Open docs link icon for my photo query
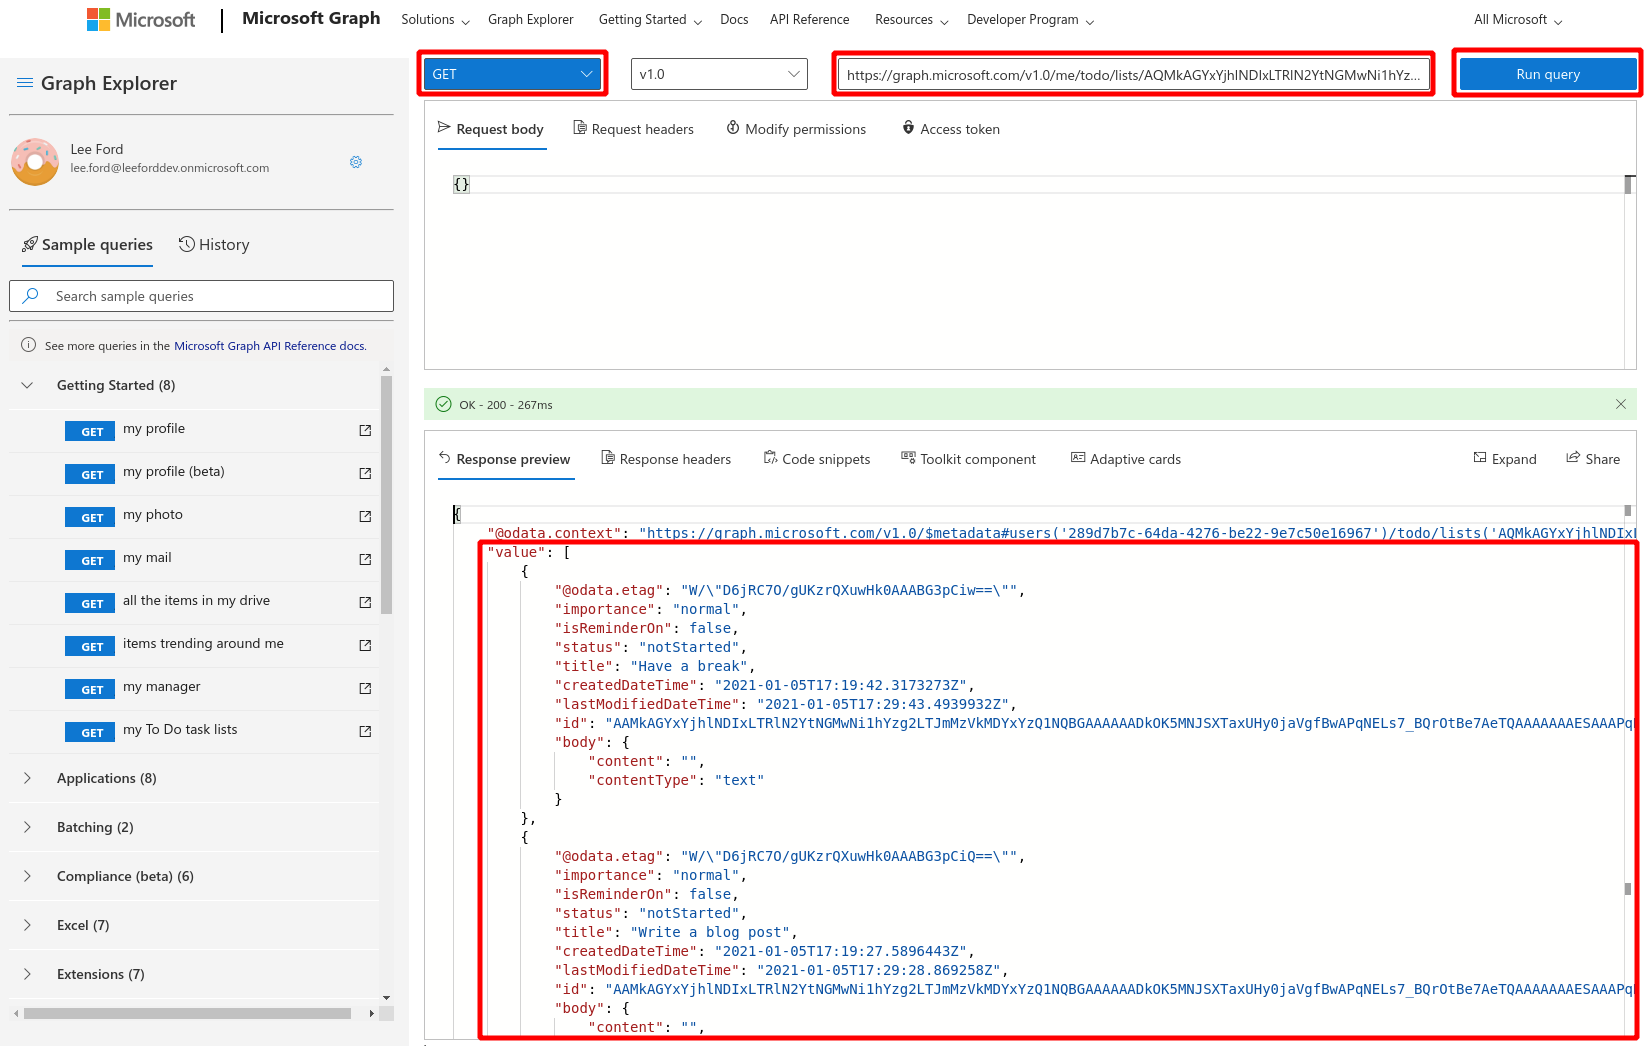Image resolution: width=1646 pixels, height=1046 pixels. [x=365, y=516]
